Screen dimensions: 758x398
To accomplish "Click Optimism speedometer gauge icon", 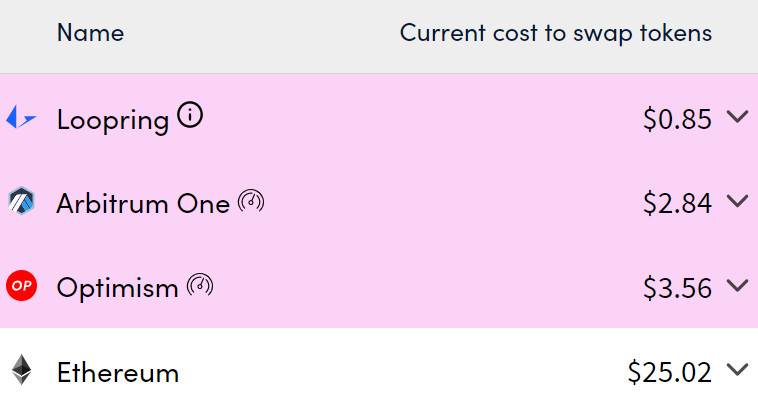I will (x=200, y=285).
